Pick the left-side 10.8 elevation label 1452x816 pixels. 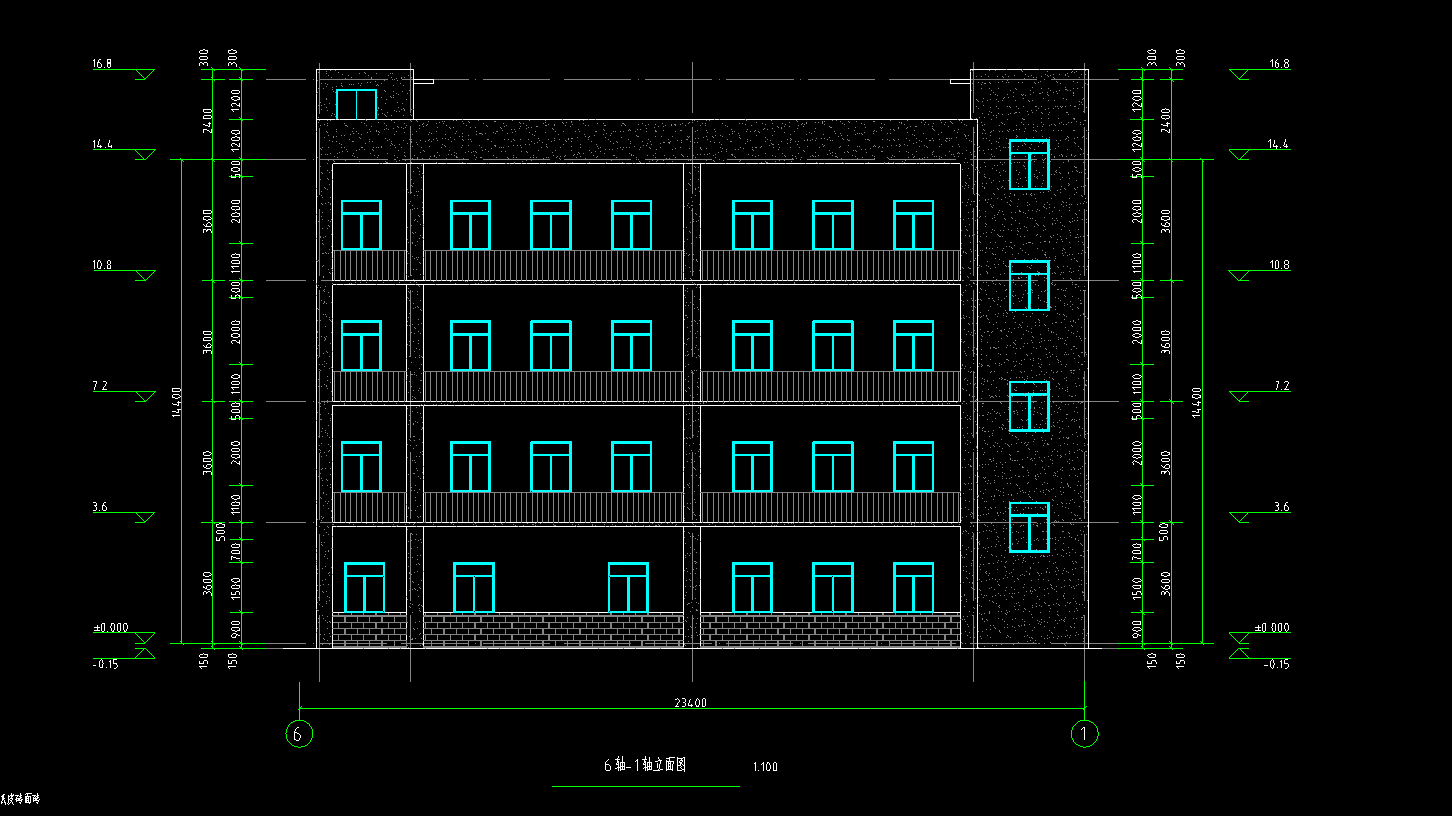click(x=102, y=266)
